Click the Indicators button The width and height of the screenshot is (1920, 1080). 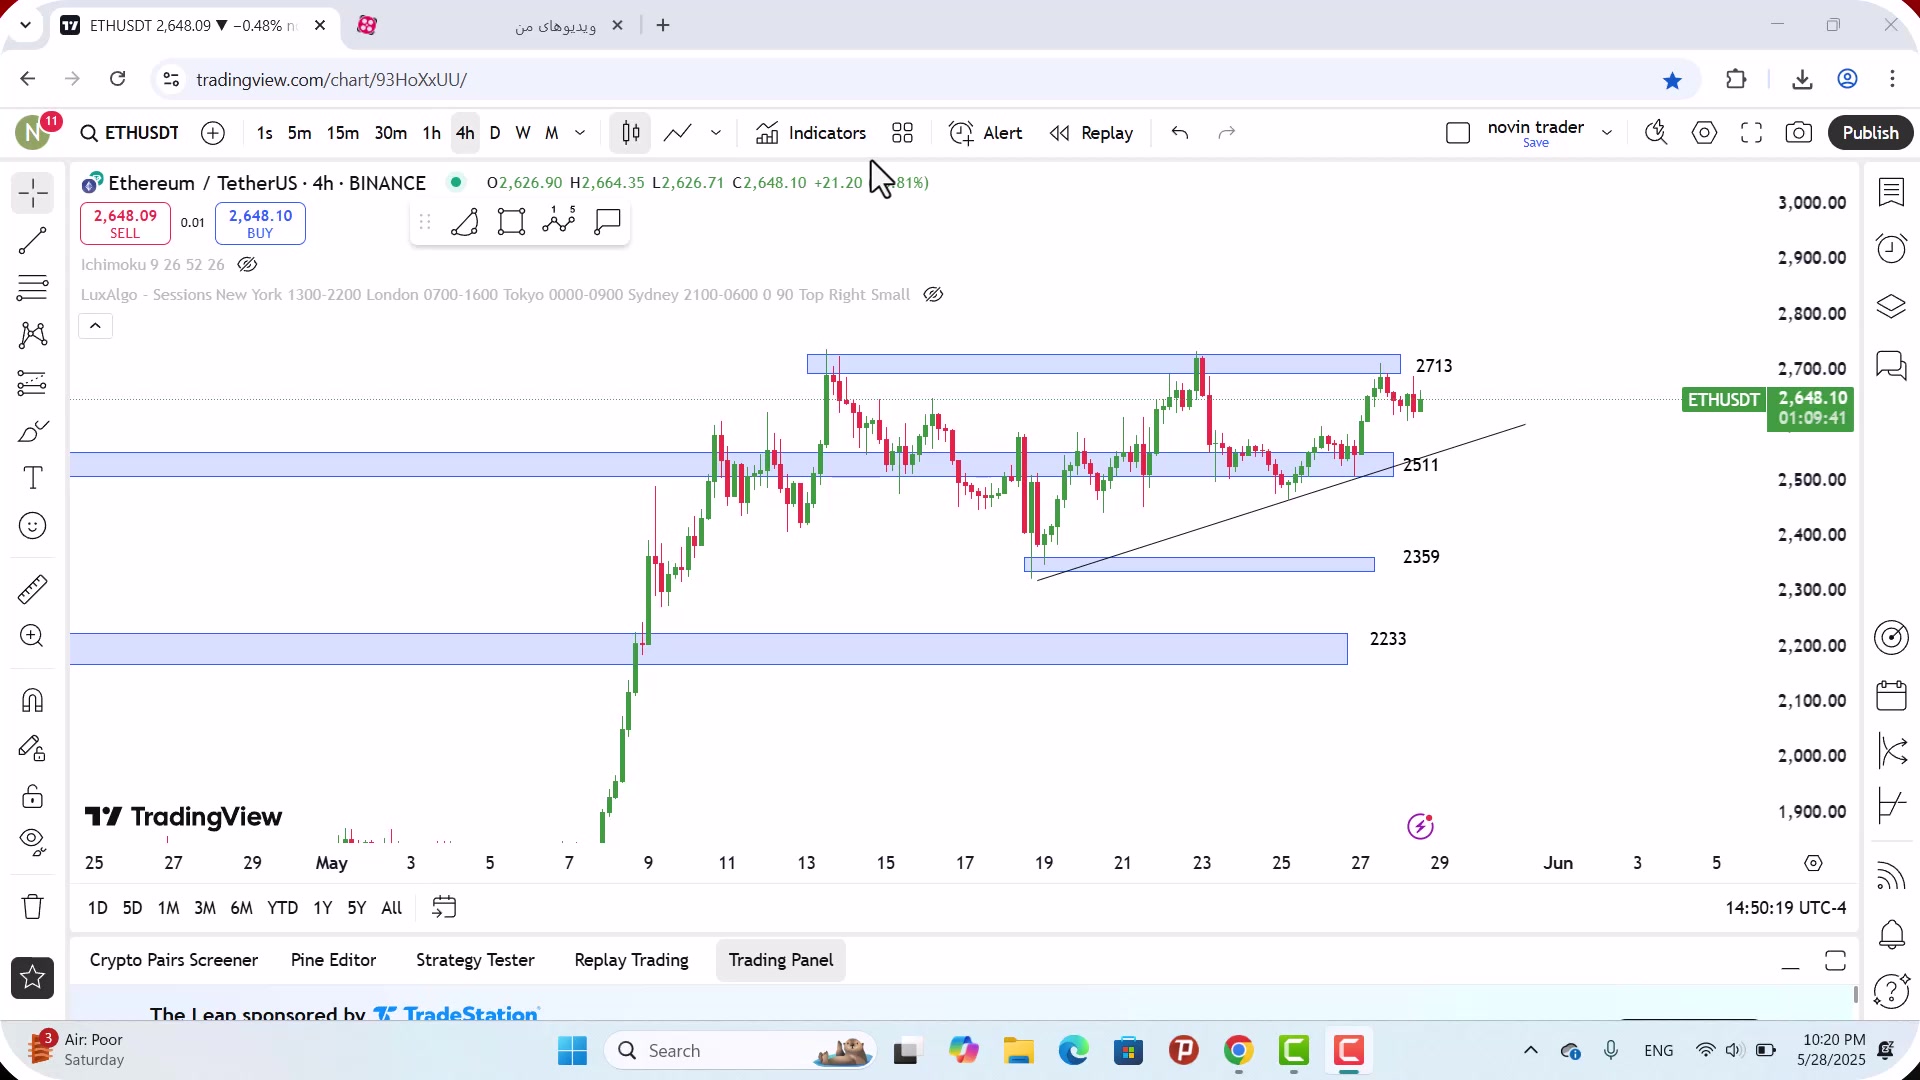pos(811,133)
